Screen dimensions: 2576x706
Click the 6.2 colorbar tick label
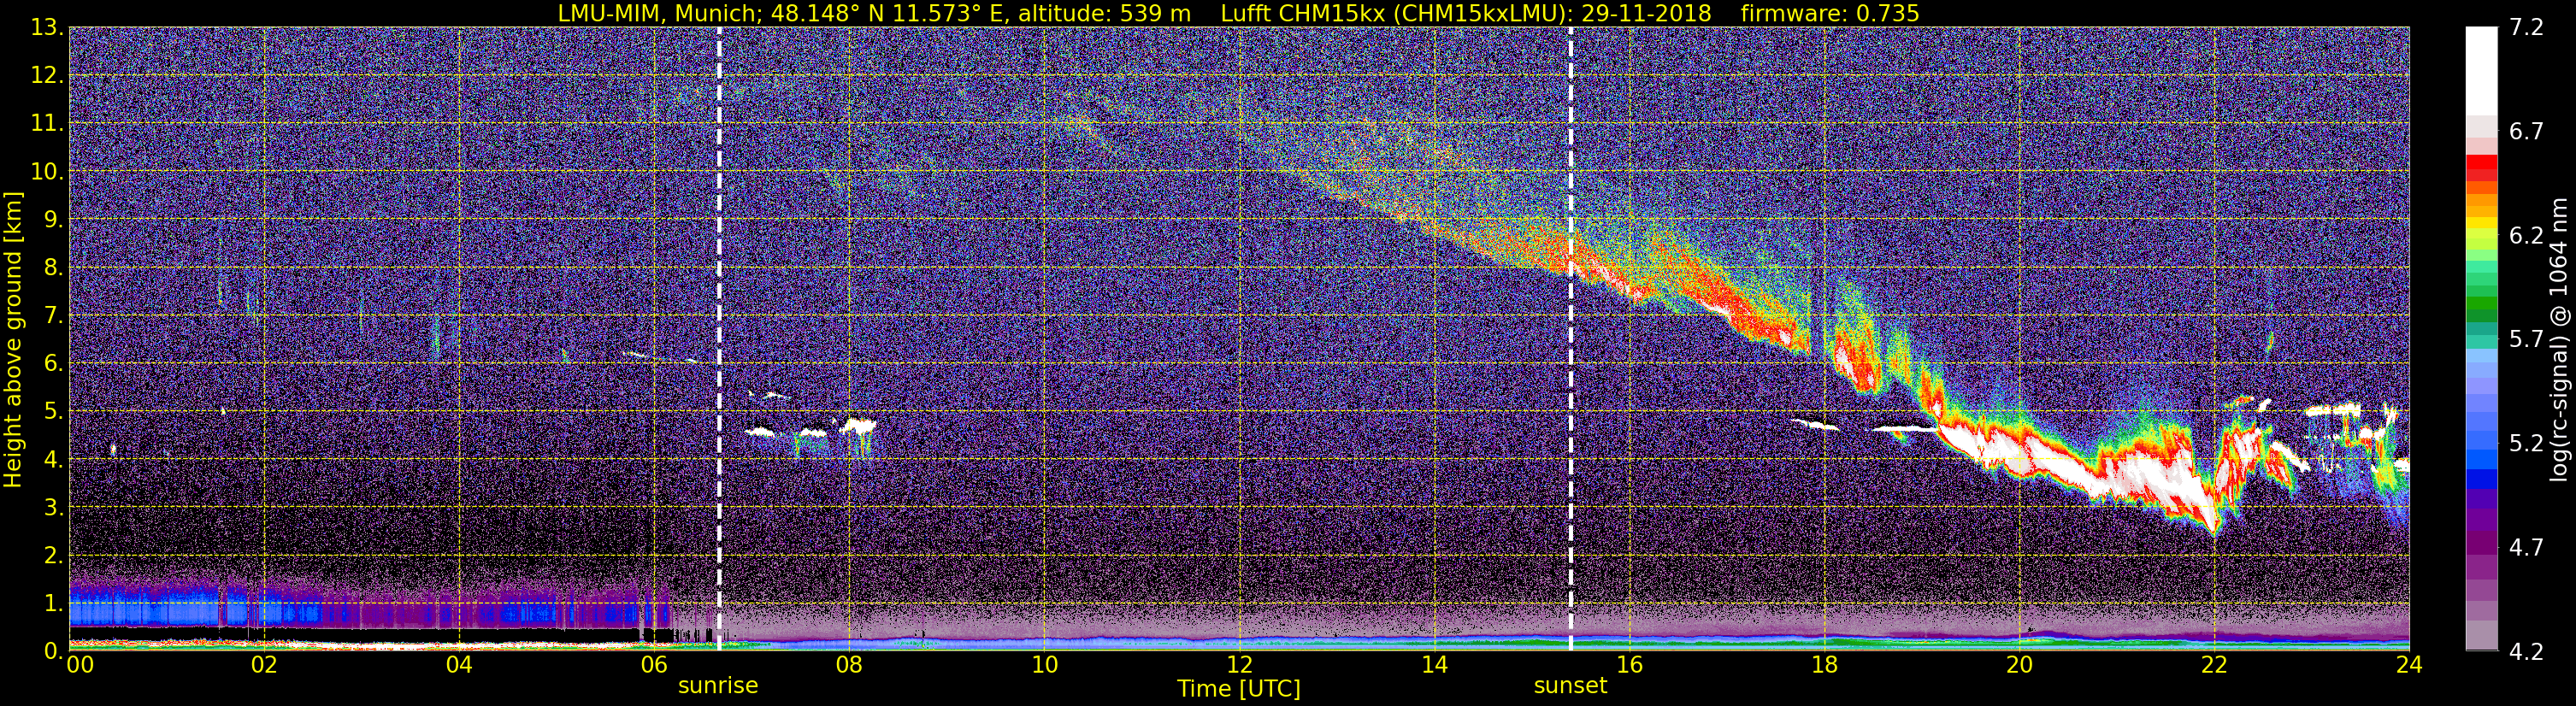click(2526, 235)
